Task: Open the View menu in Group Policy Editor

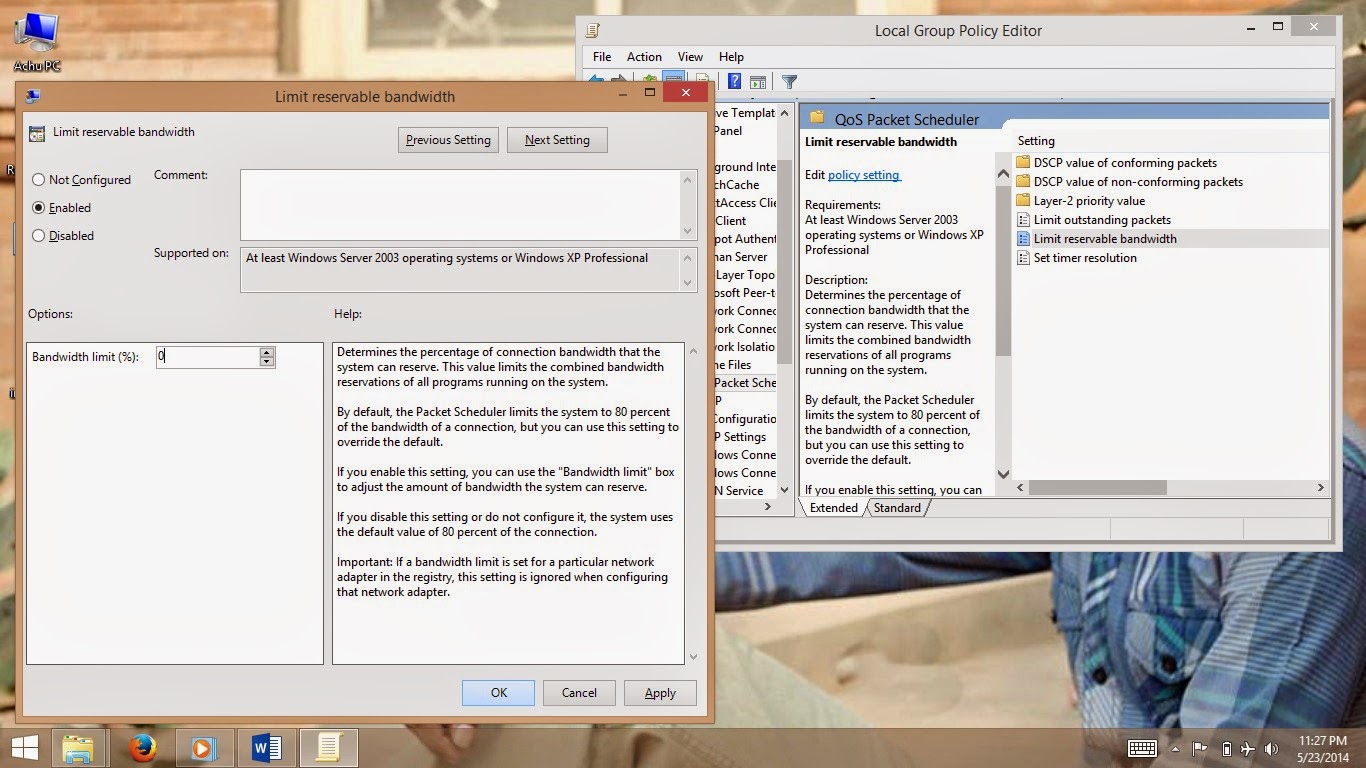Action: 690,57
